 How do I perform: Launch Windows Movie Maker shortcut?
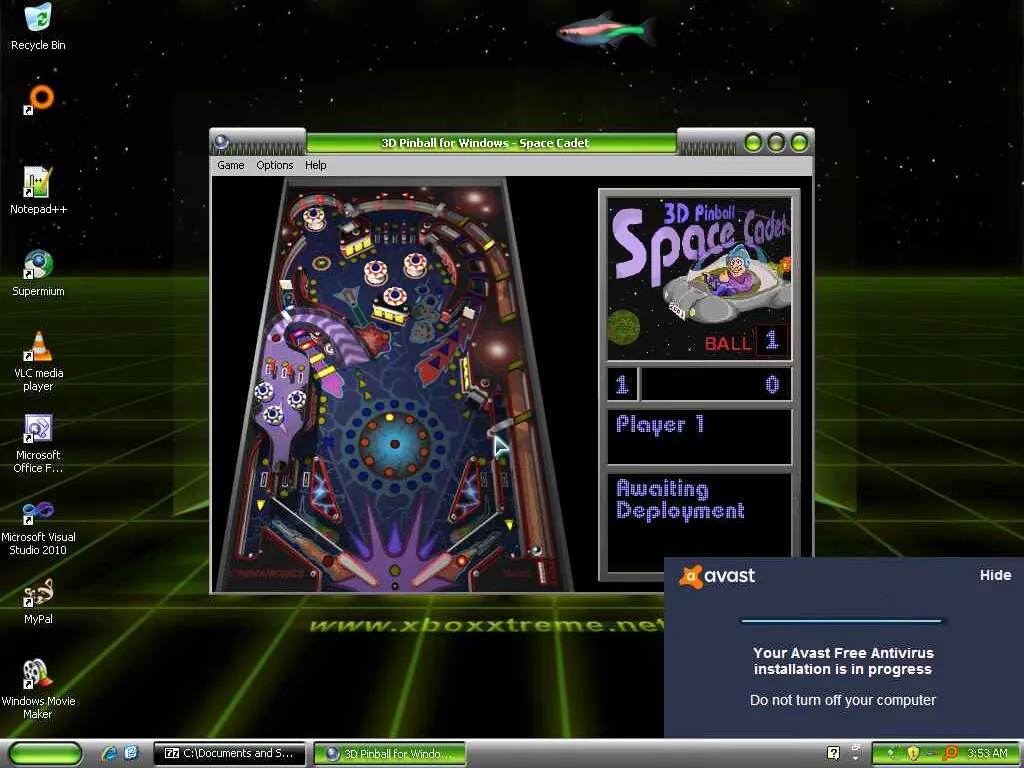[38, 690]
